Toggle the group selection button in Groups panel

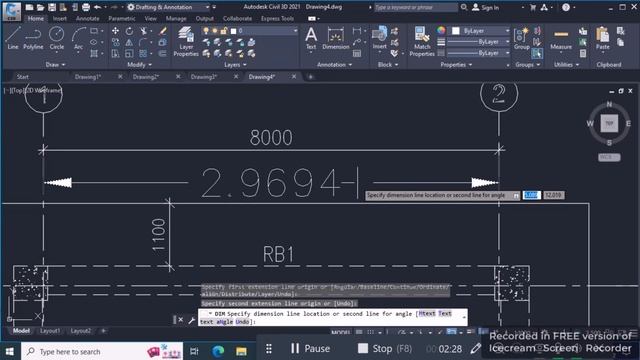coord(537,53)
